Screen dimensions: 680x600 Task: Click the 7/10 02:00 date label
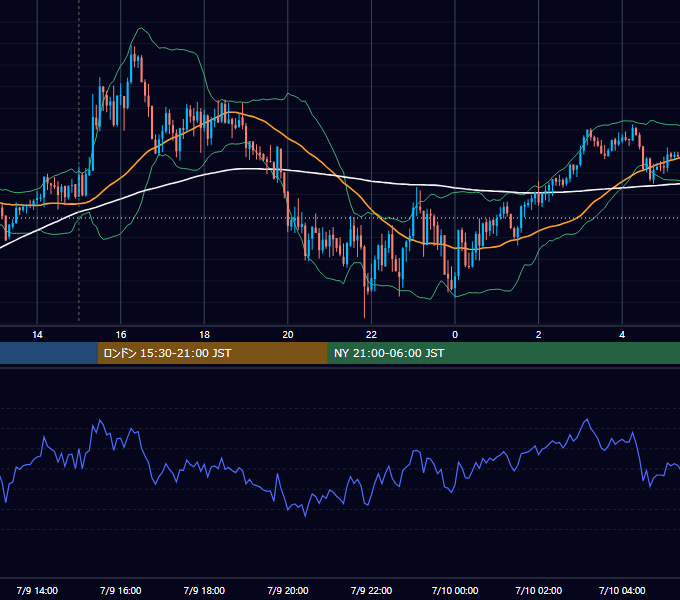coord(539,590)
